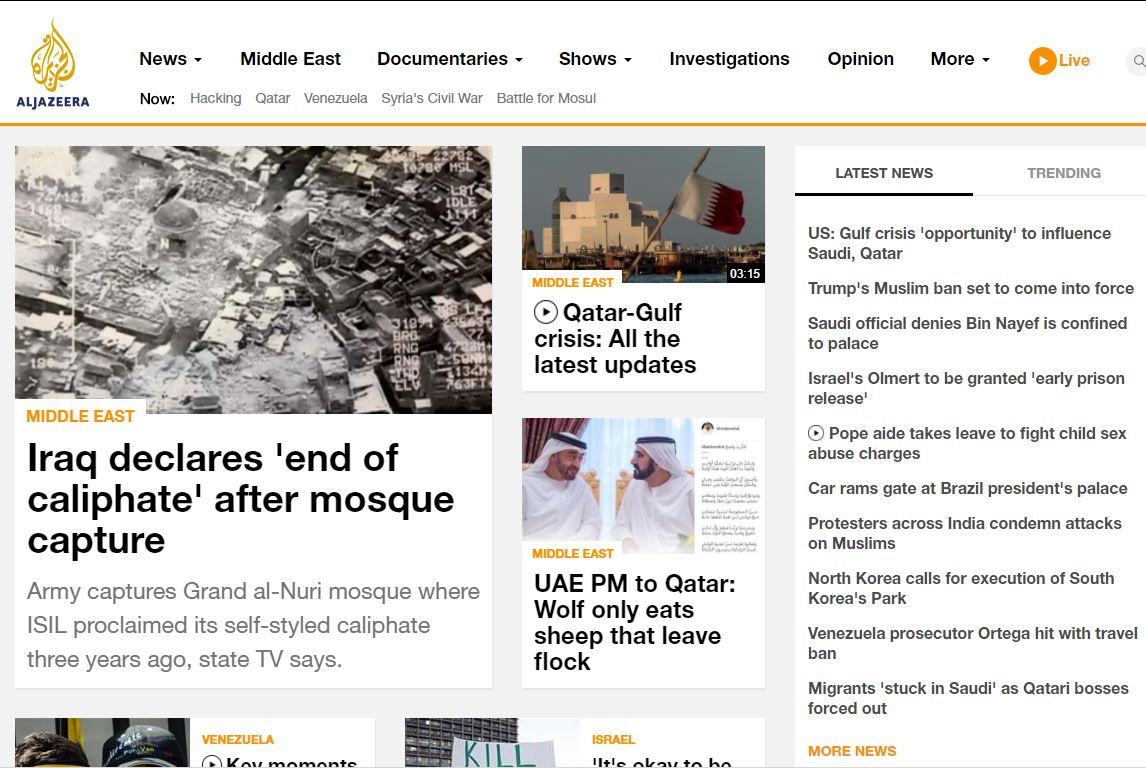
Task: Open the Hacking topic link
Action: pos(216,99)
